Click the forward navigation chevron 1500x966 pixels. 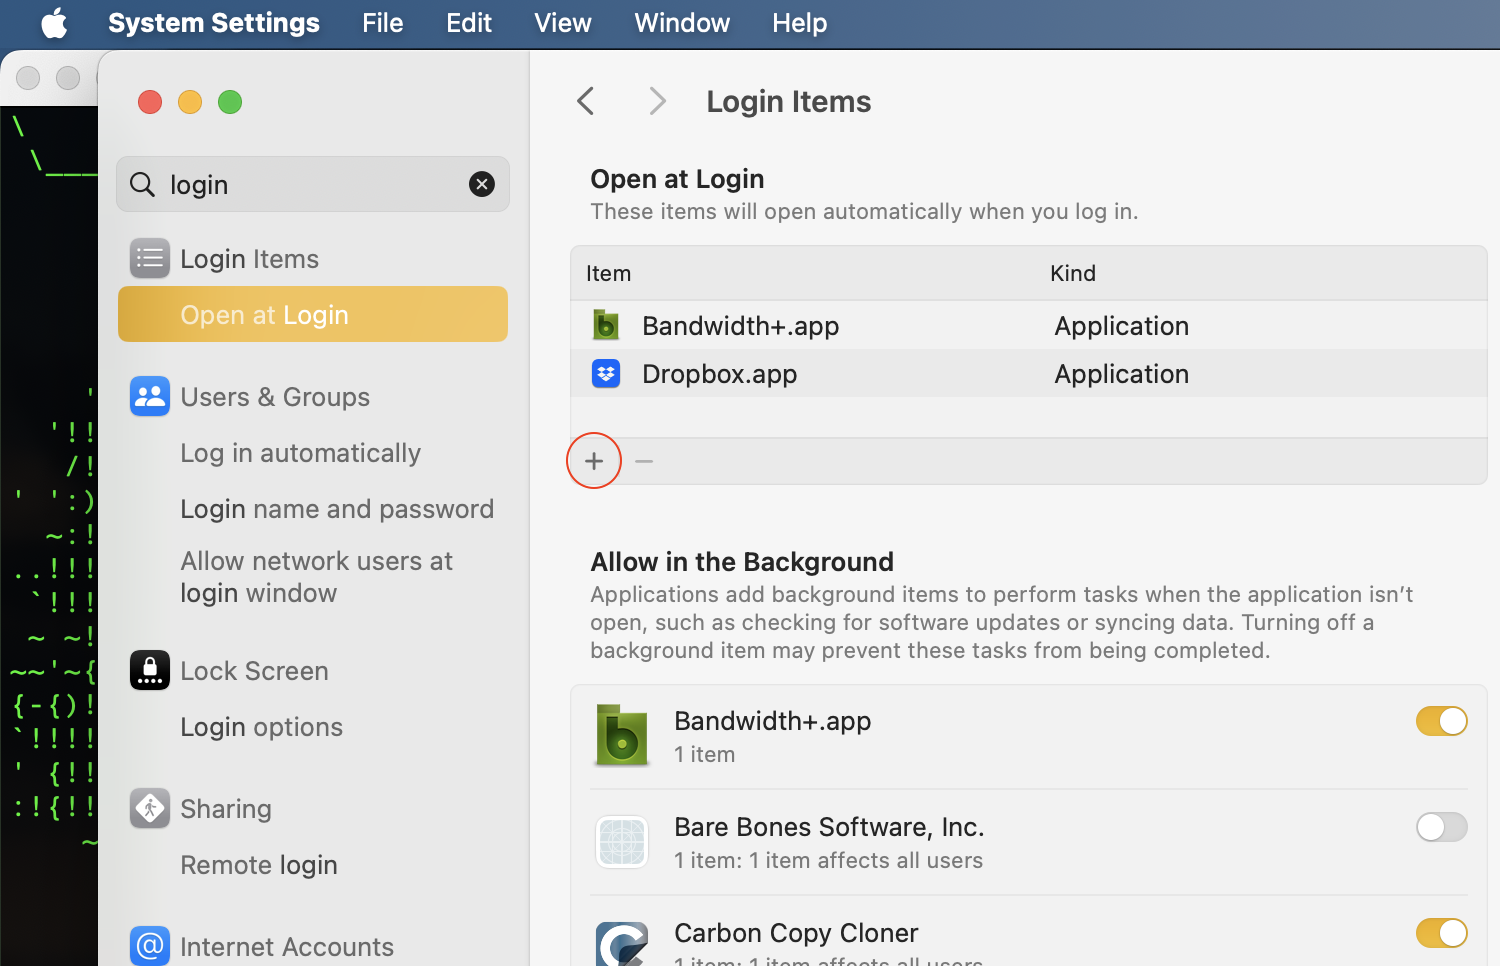click(656, 100)
